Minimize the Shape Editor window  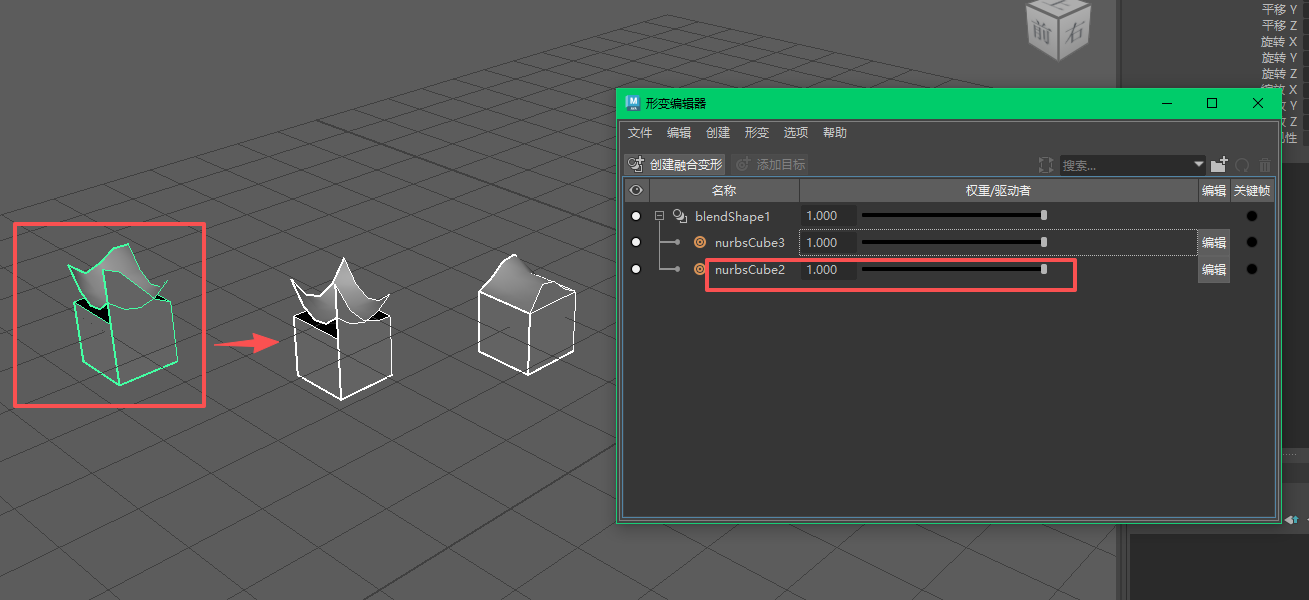pyautogui.click(x=1166, y=103)
